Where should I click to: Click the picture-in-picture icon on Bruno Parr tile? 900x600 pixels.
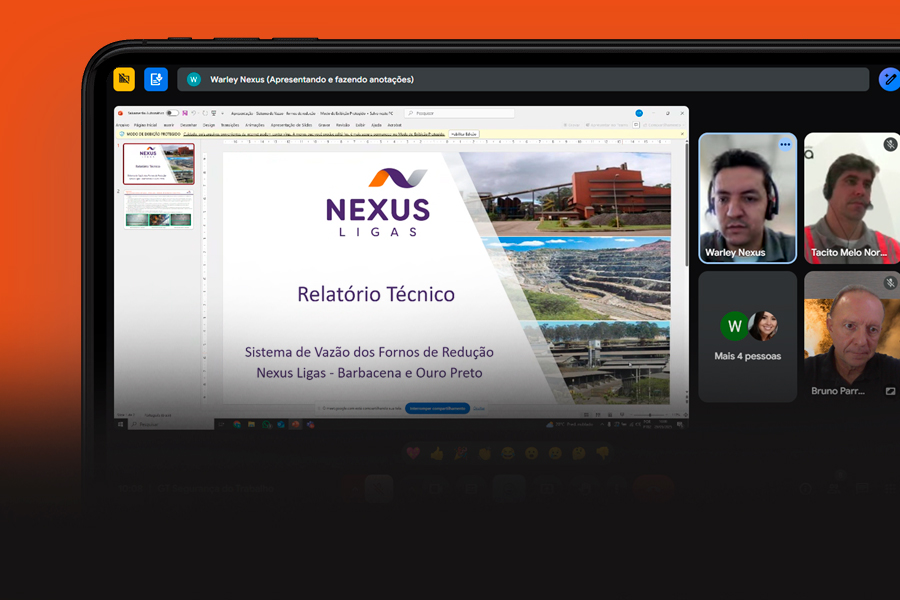coord(890,391)
